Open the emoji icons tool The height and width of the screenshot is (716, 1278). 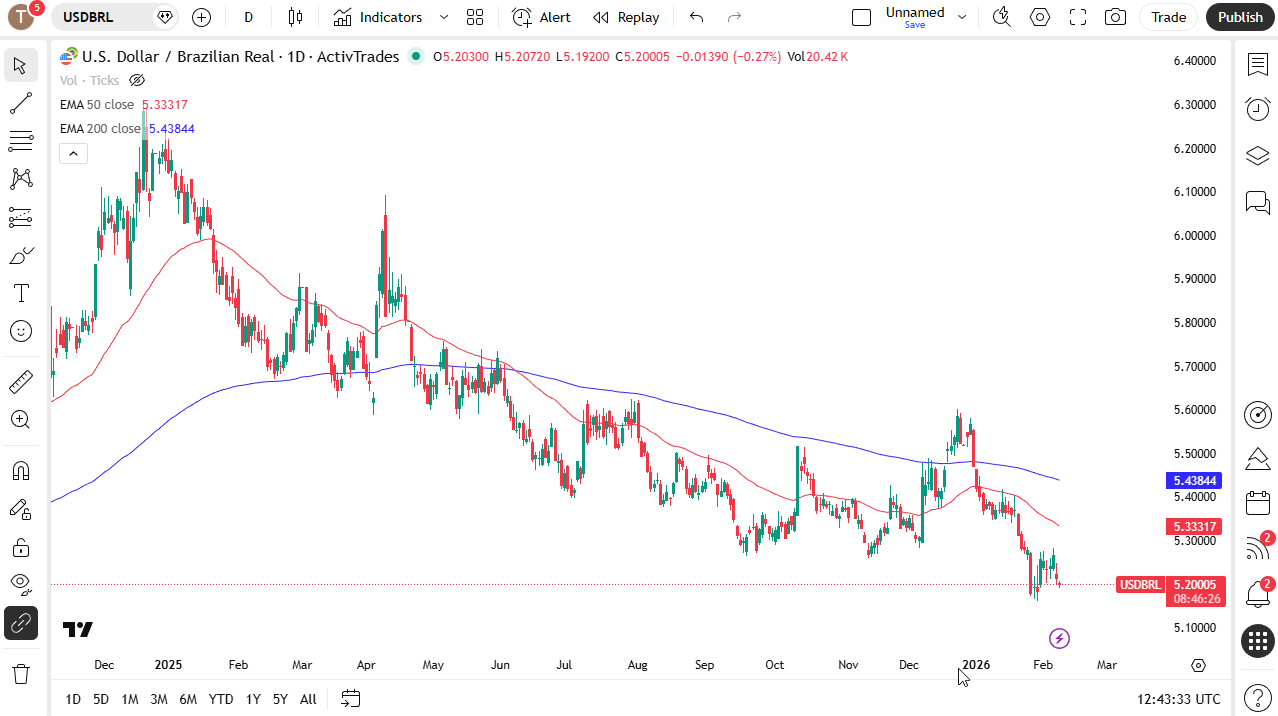point(20,331)
